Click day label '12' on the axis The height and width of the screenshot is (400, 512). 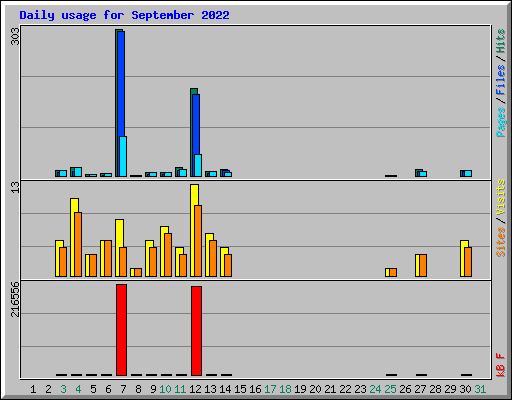pos(195,389)
